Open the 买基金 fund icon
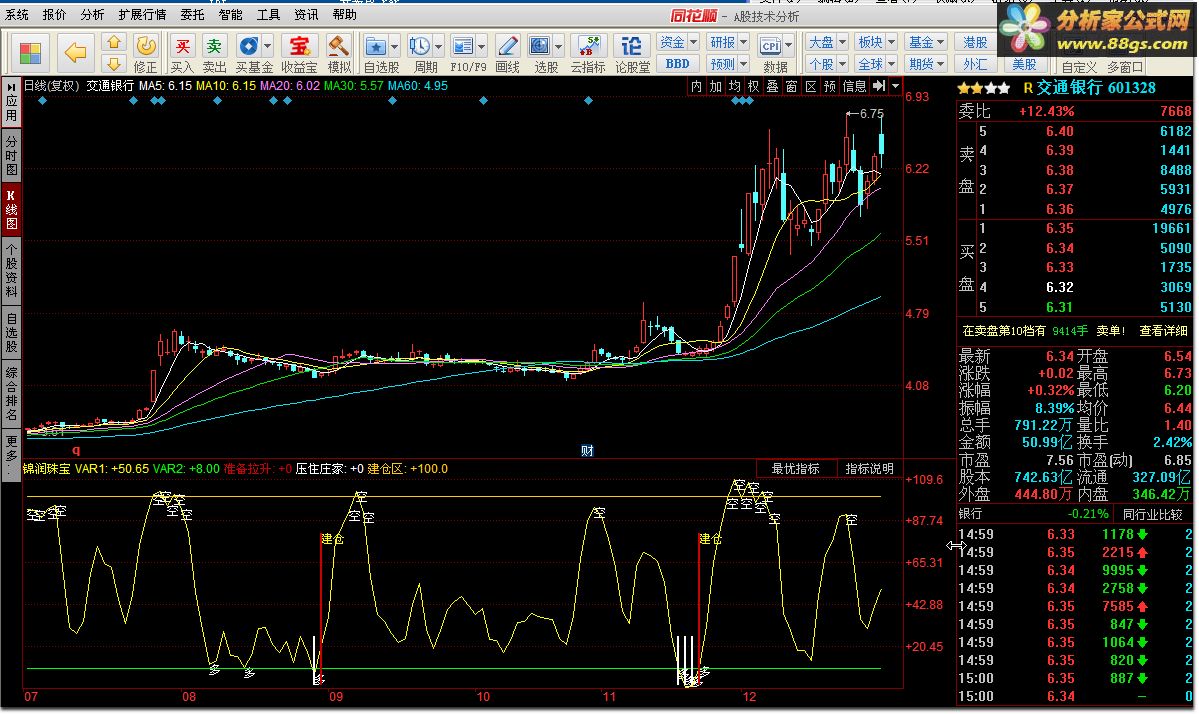The width and height of the screenshot is (1199, 714). 248,46
